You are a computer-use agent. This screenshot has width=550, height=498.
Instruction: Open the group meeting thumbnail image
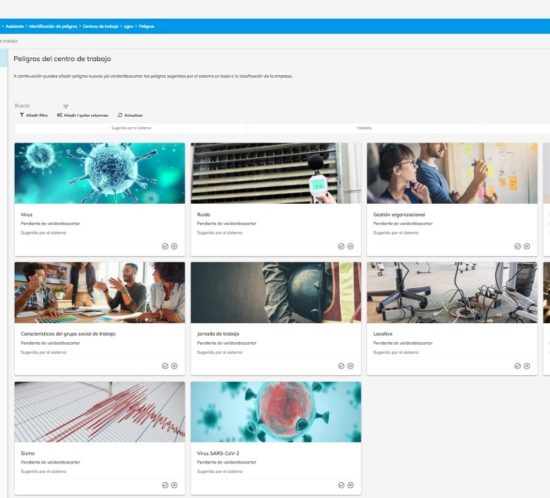(100, 292)
